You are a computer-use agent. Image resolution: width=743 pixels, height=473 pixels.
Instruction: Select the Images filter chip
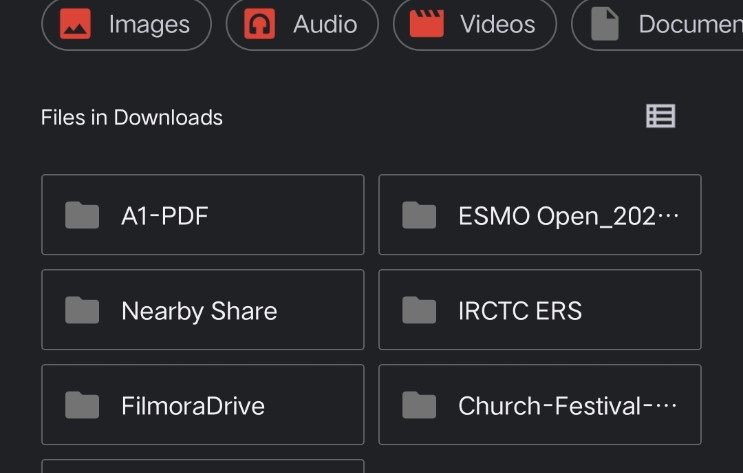click(x=127, y=24)
